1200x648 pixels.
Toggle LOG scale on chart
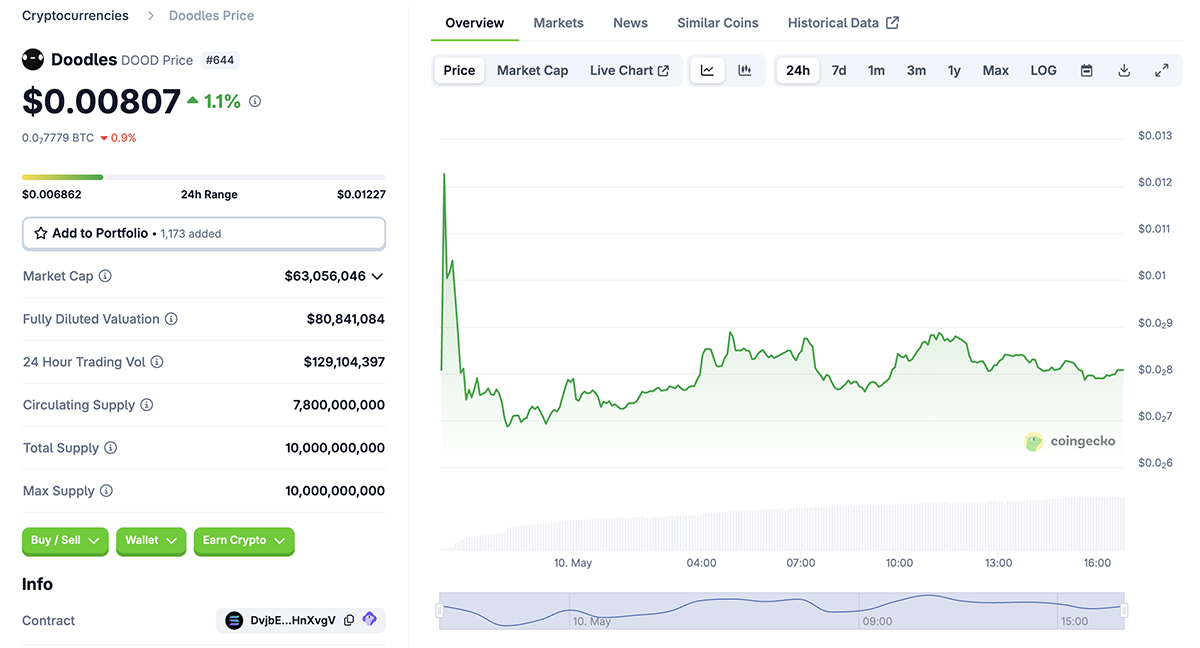coord(1043,70)
